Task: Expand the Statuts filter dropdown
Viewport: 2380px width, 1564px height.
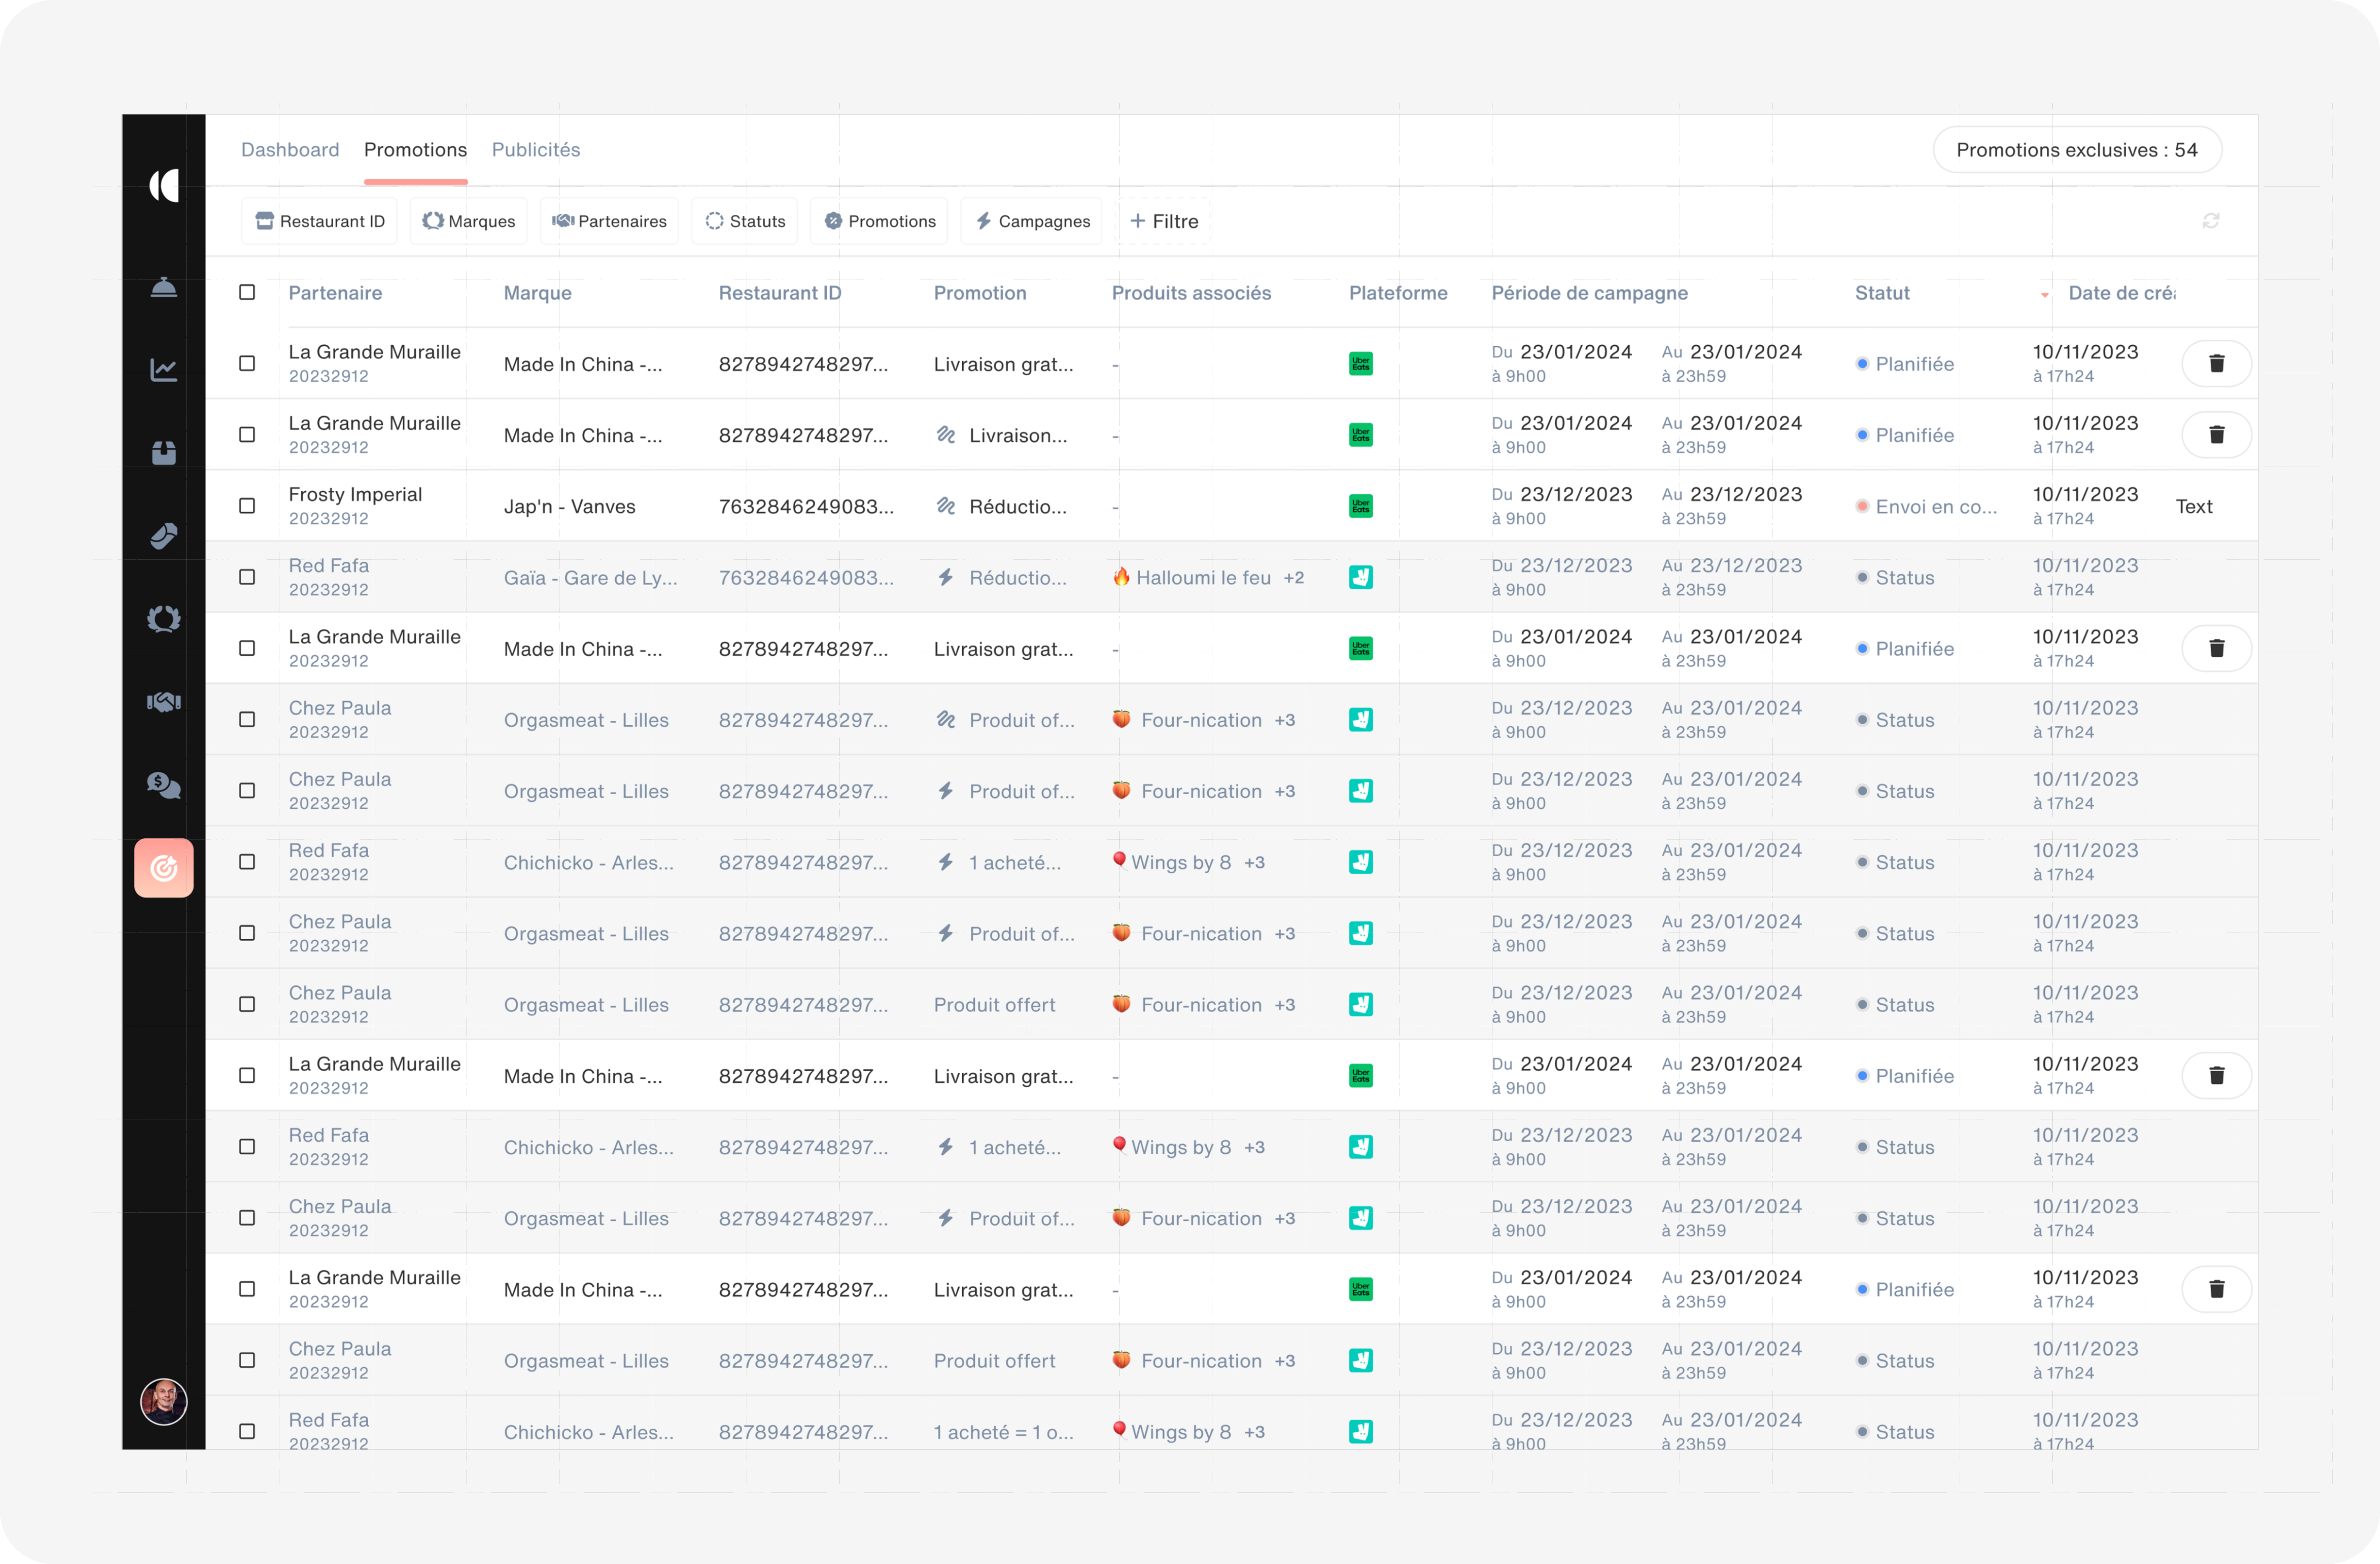Action: pos(745,221)
